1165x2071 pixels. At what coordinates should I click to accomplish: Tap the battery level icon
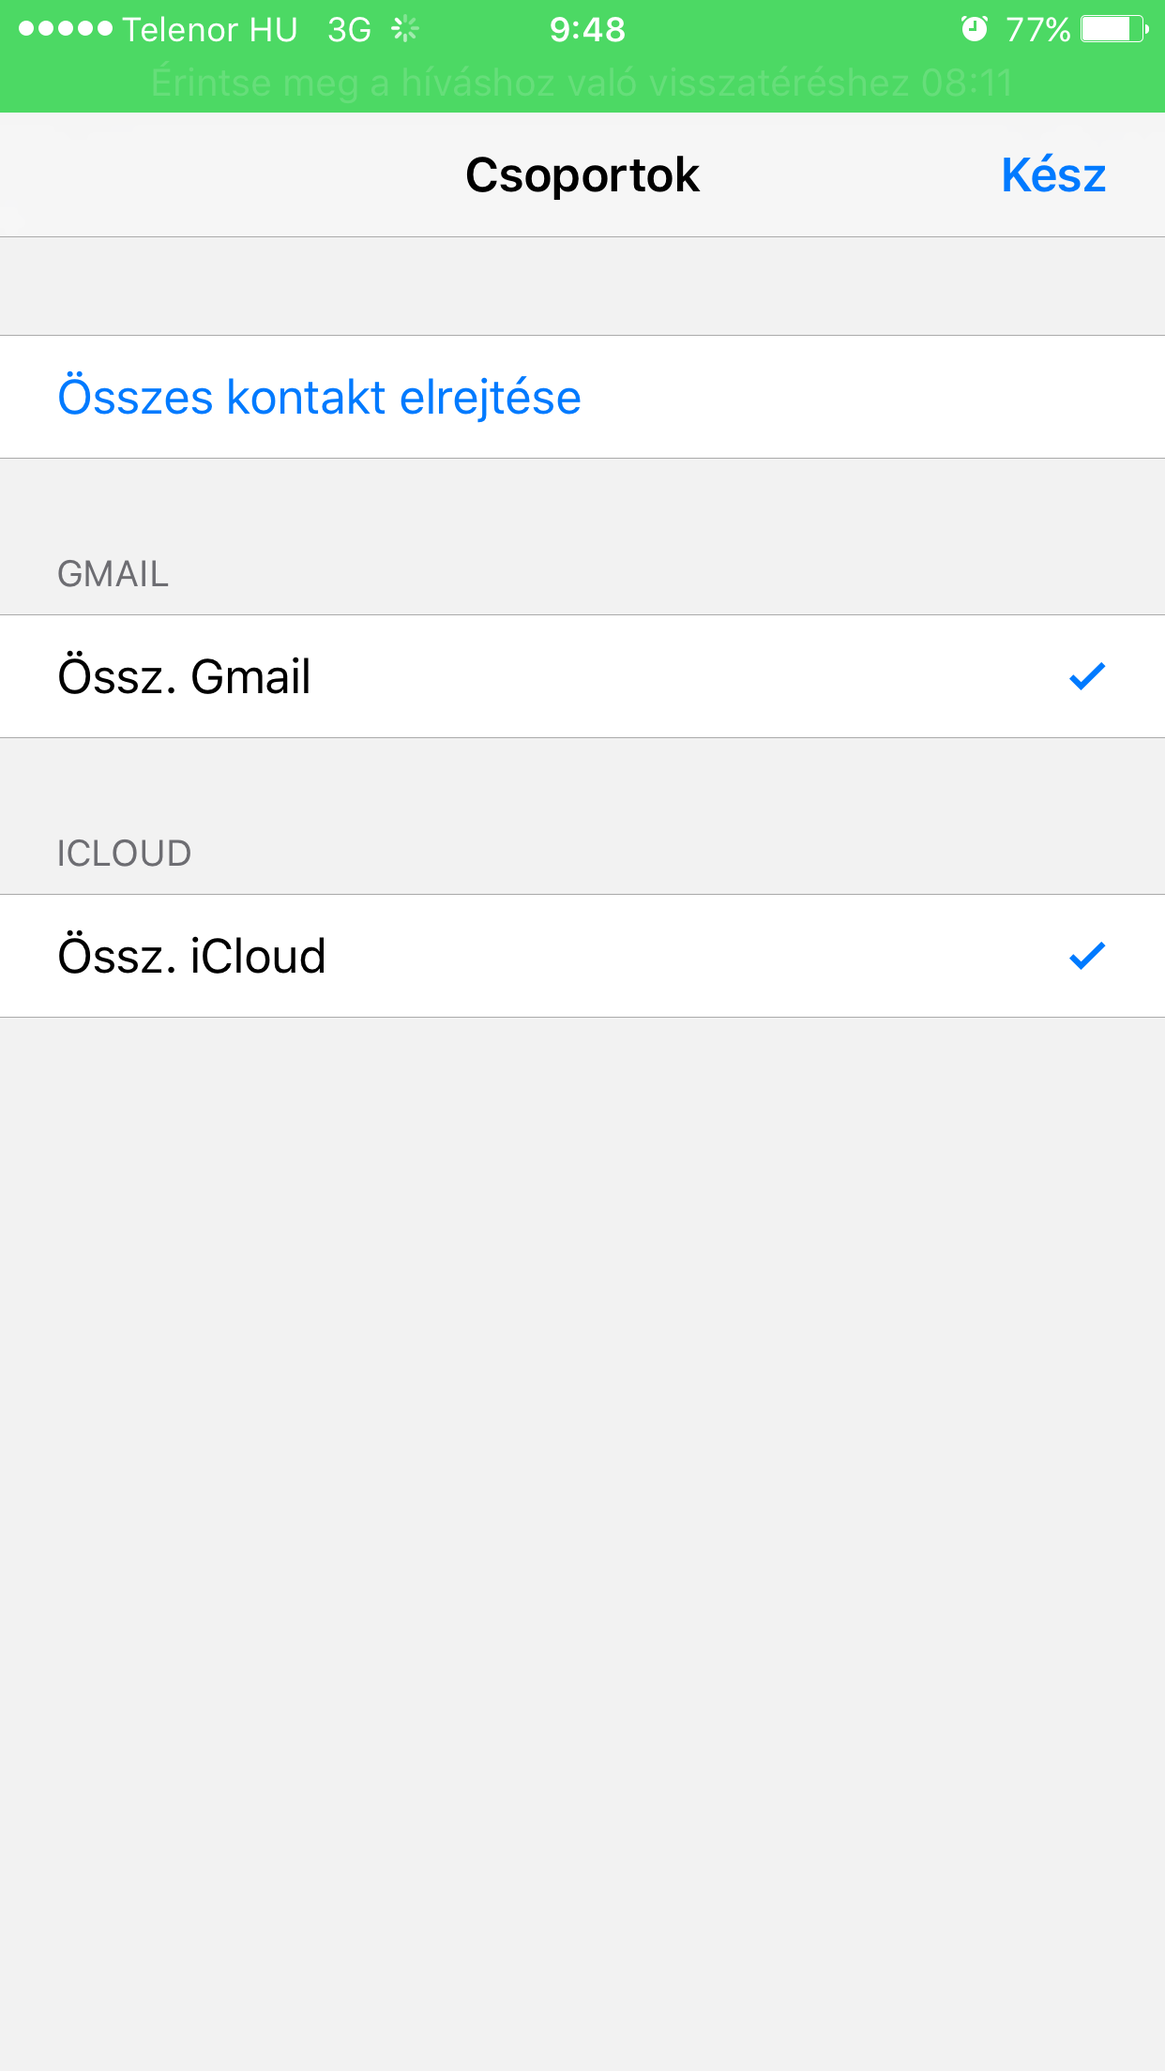(1114, 29)
